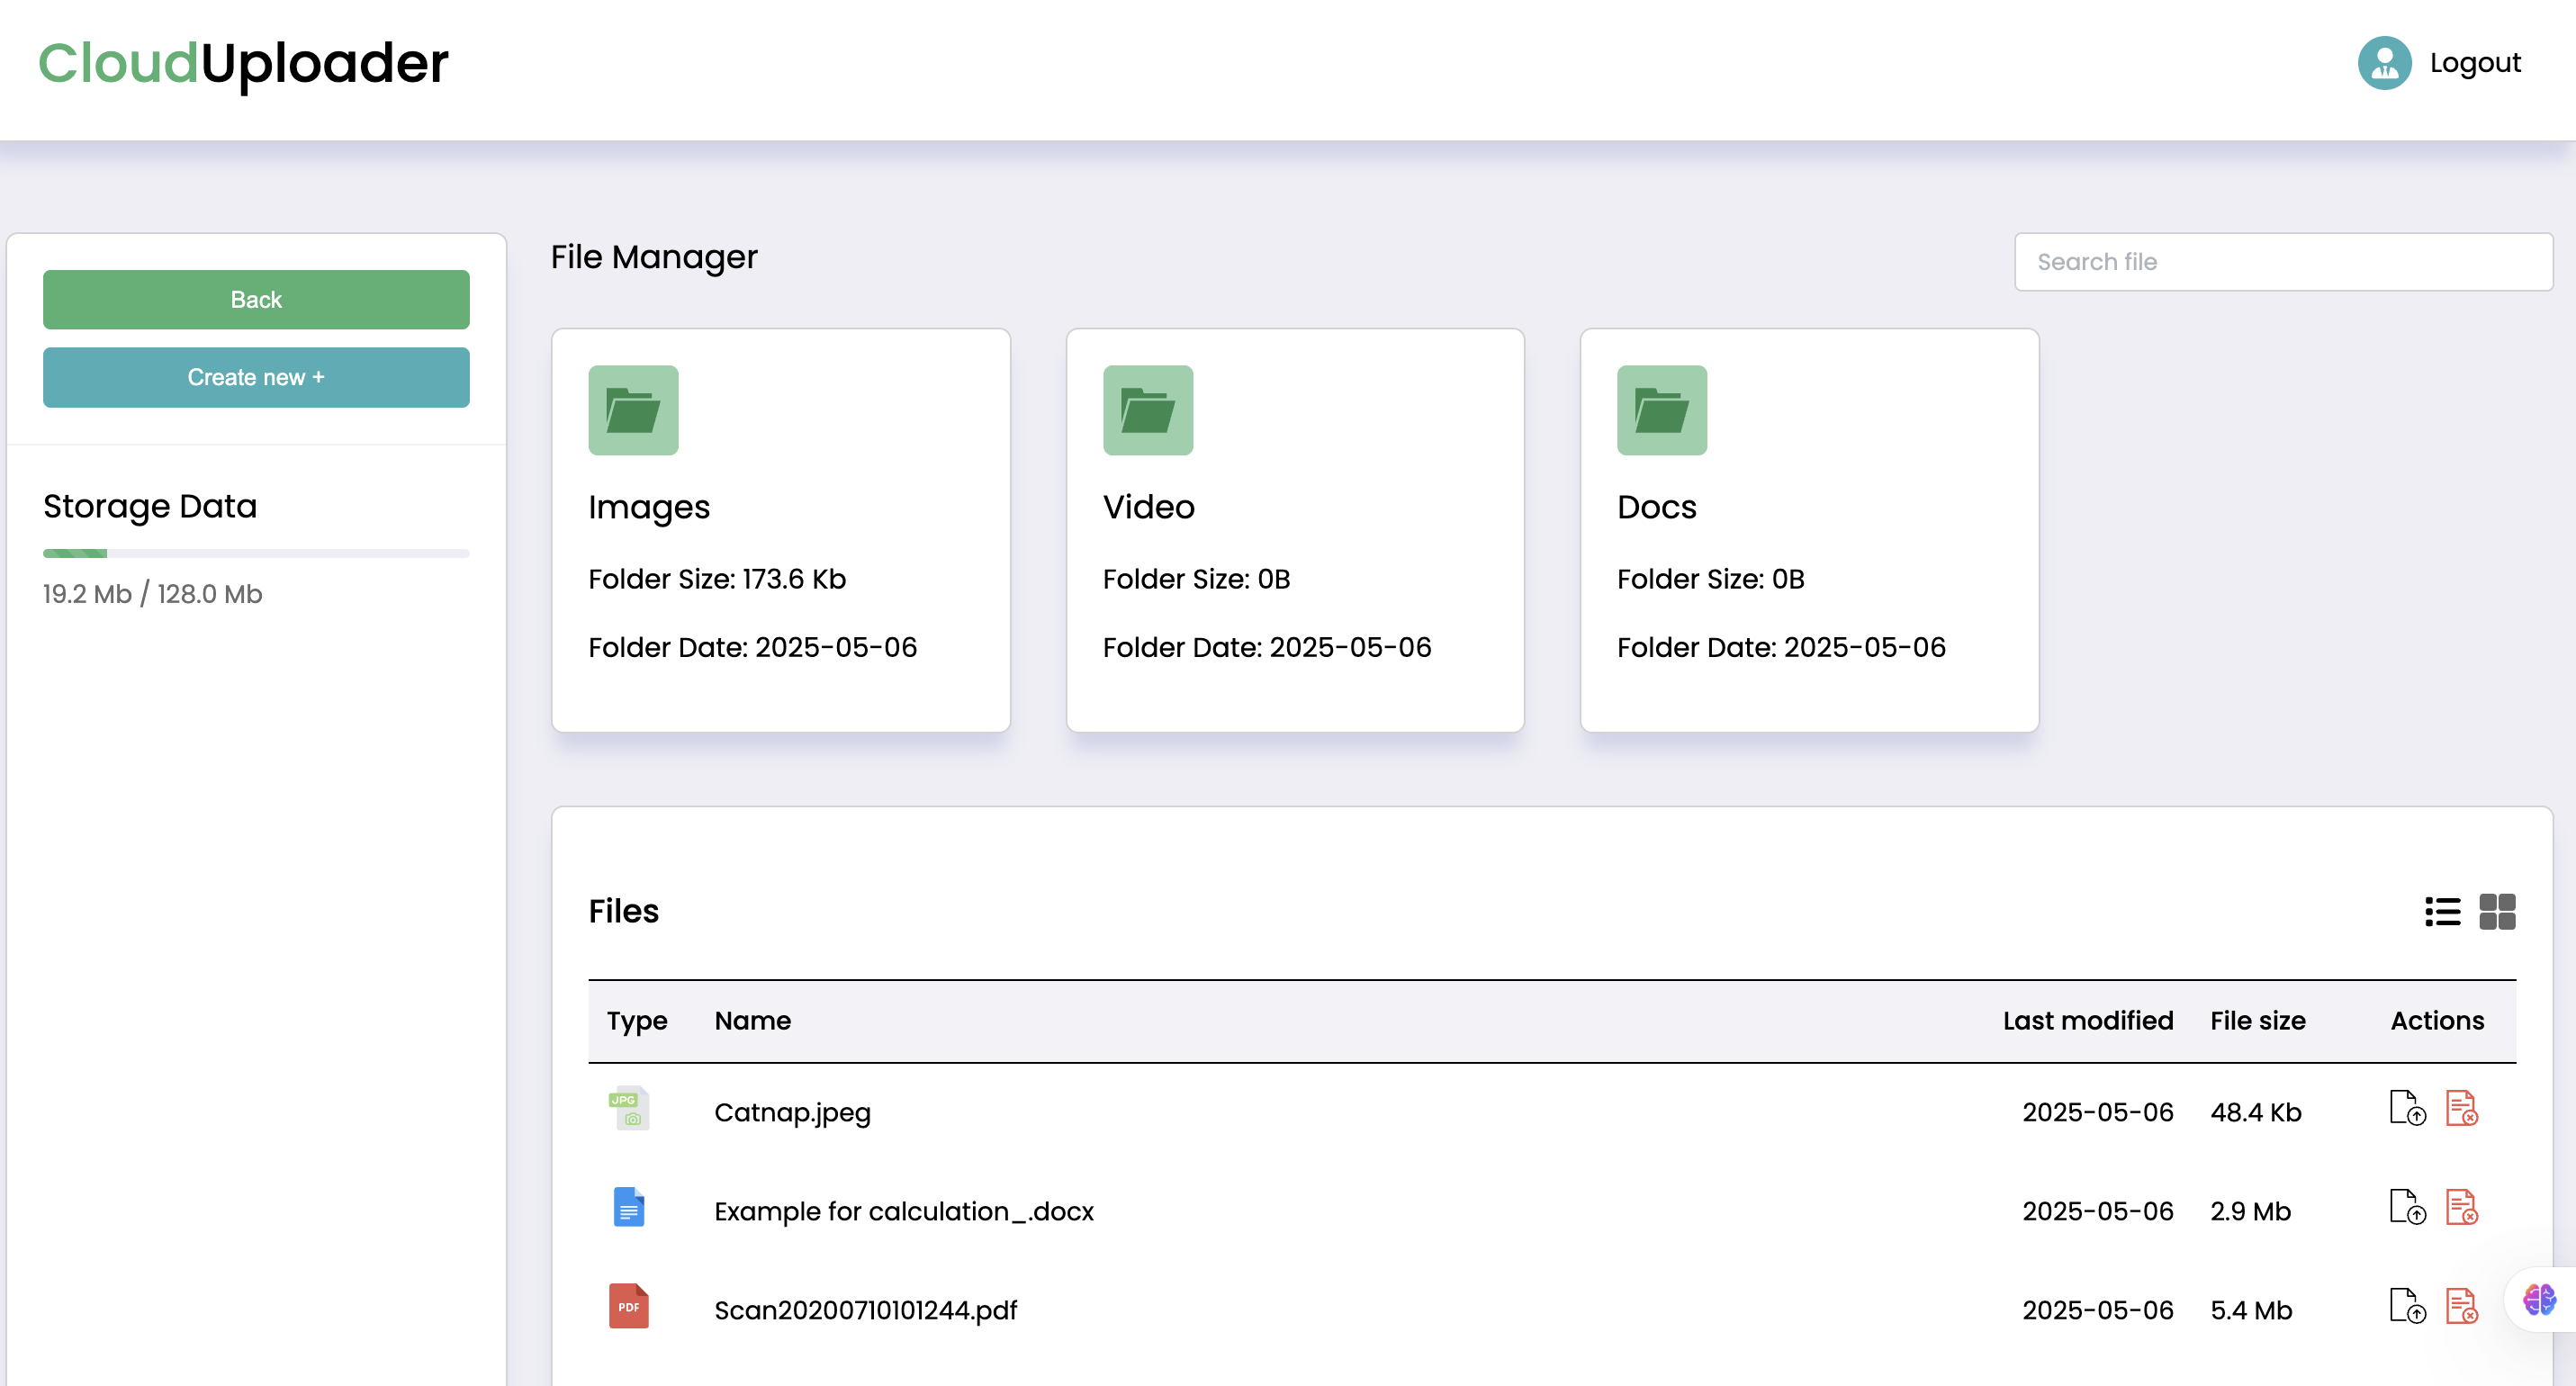The width and height of the screenshot is (2576, 1386).
Task: Click move icon for Catnap.jpeg
Action: (x=2407, y=1108)
